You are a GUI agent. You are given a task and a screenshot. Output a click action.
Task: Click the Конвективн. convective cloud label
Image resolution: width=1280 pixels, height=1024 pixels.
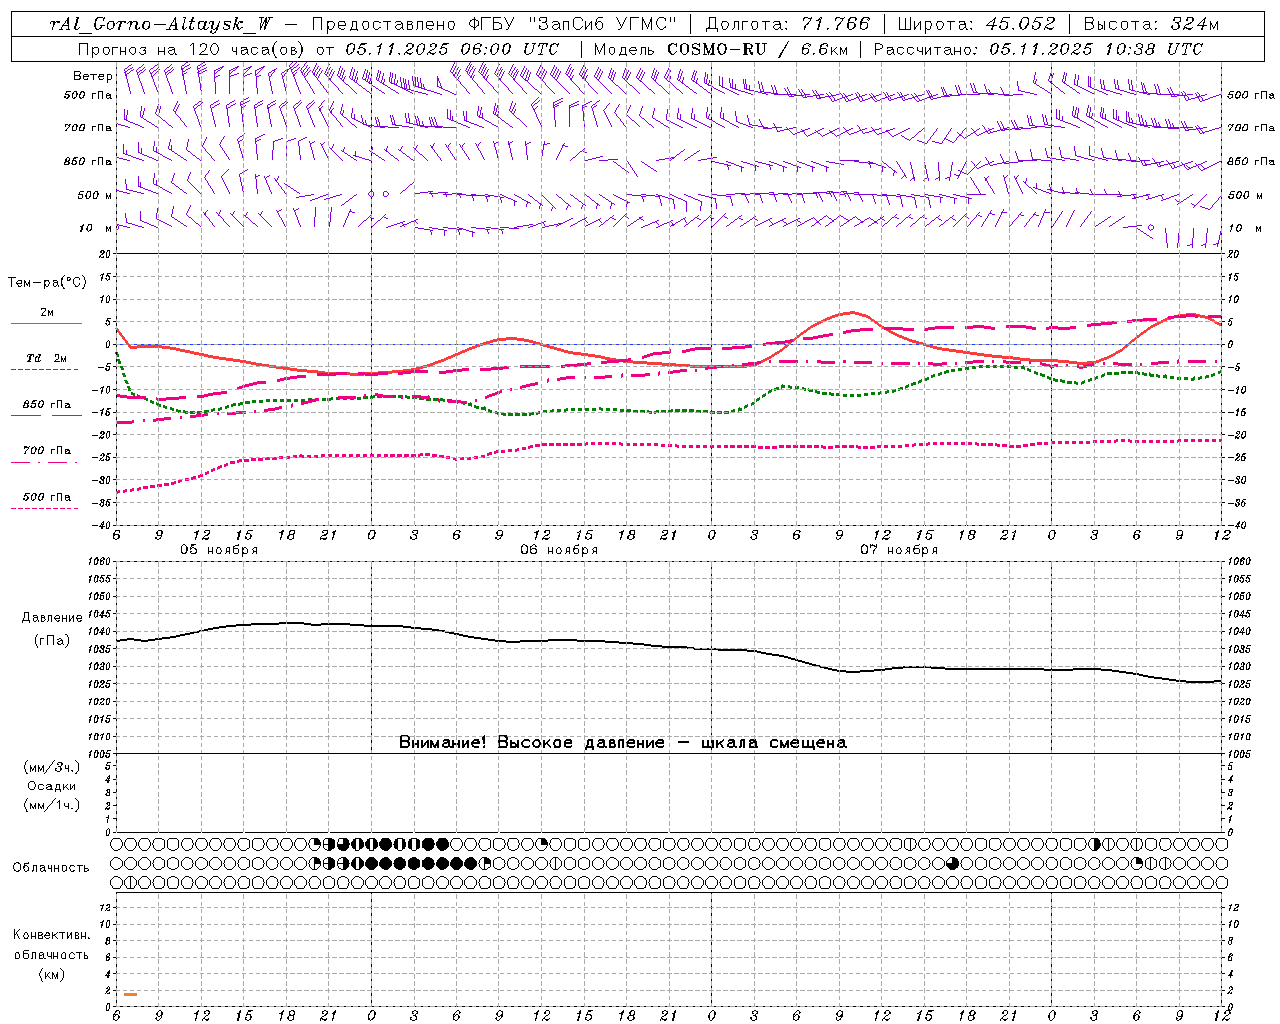51,935
